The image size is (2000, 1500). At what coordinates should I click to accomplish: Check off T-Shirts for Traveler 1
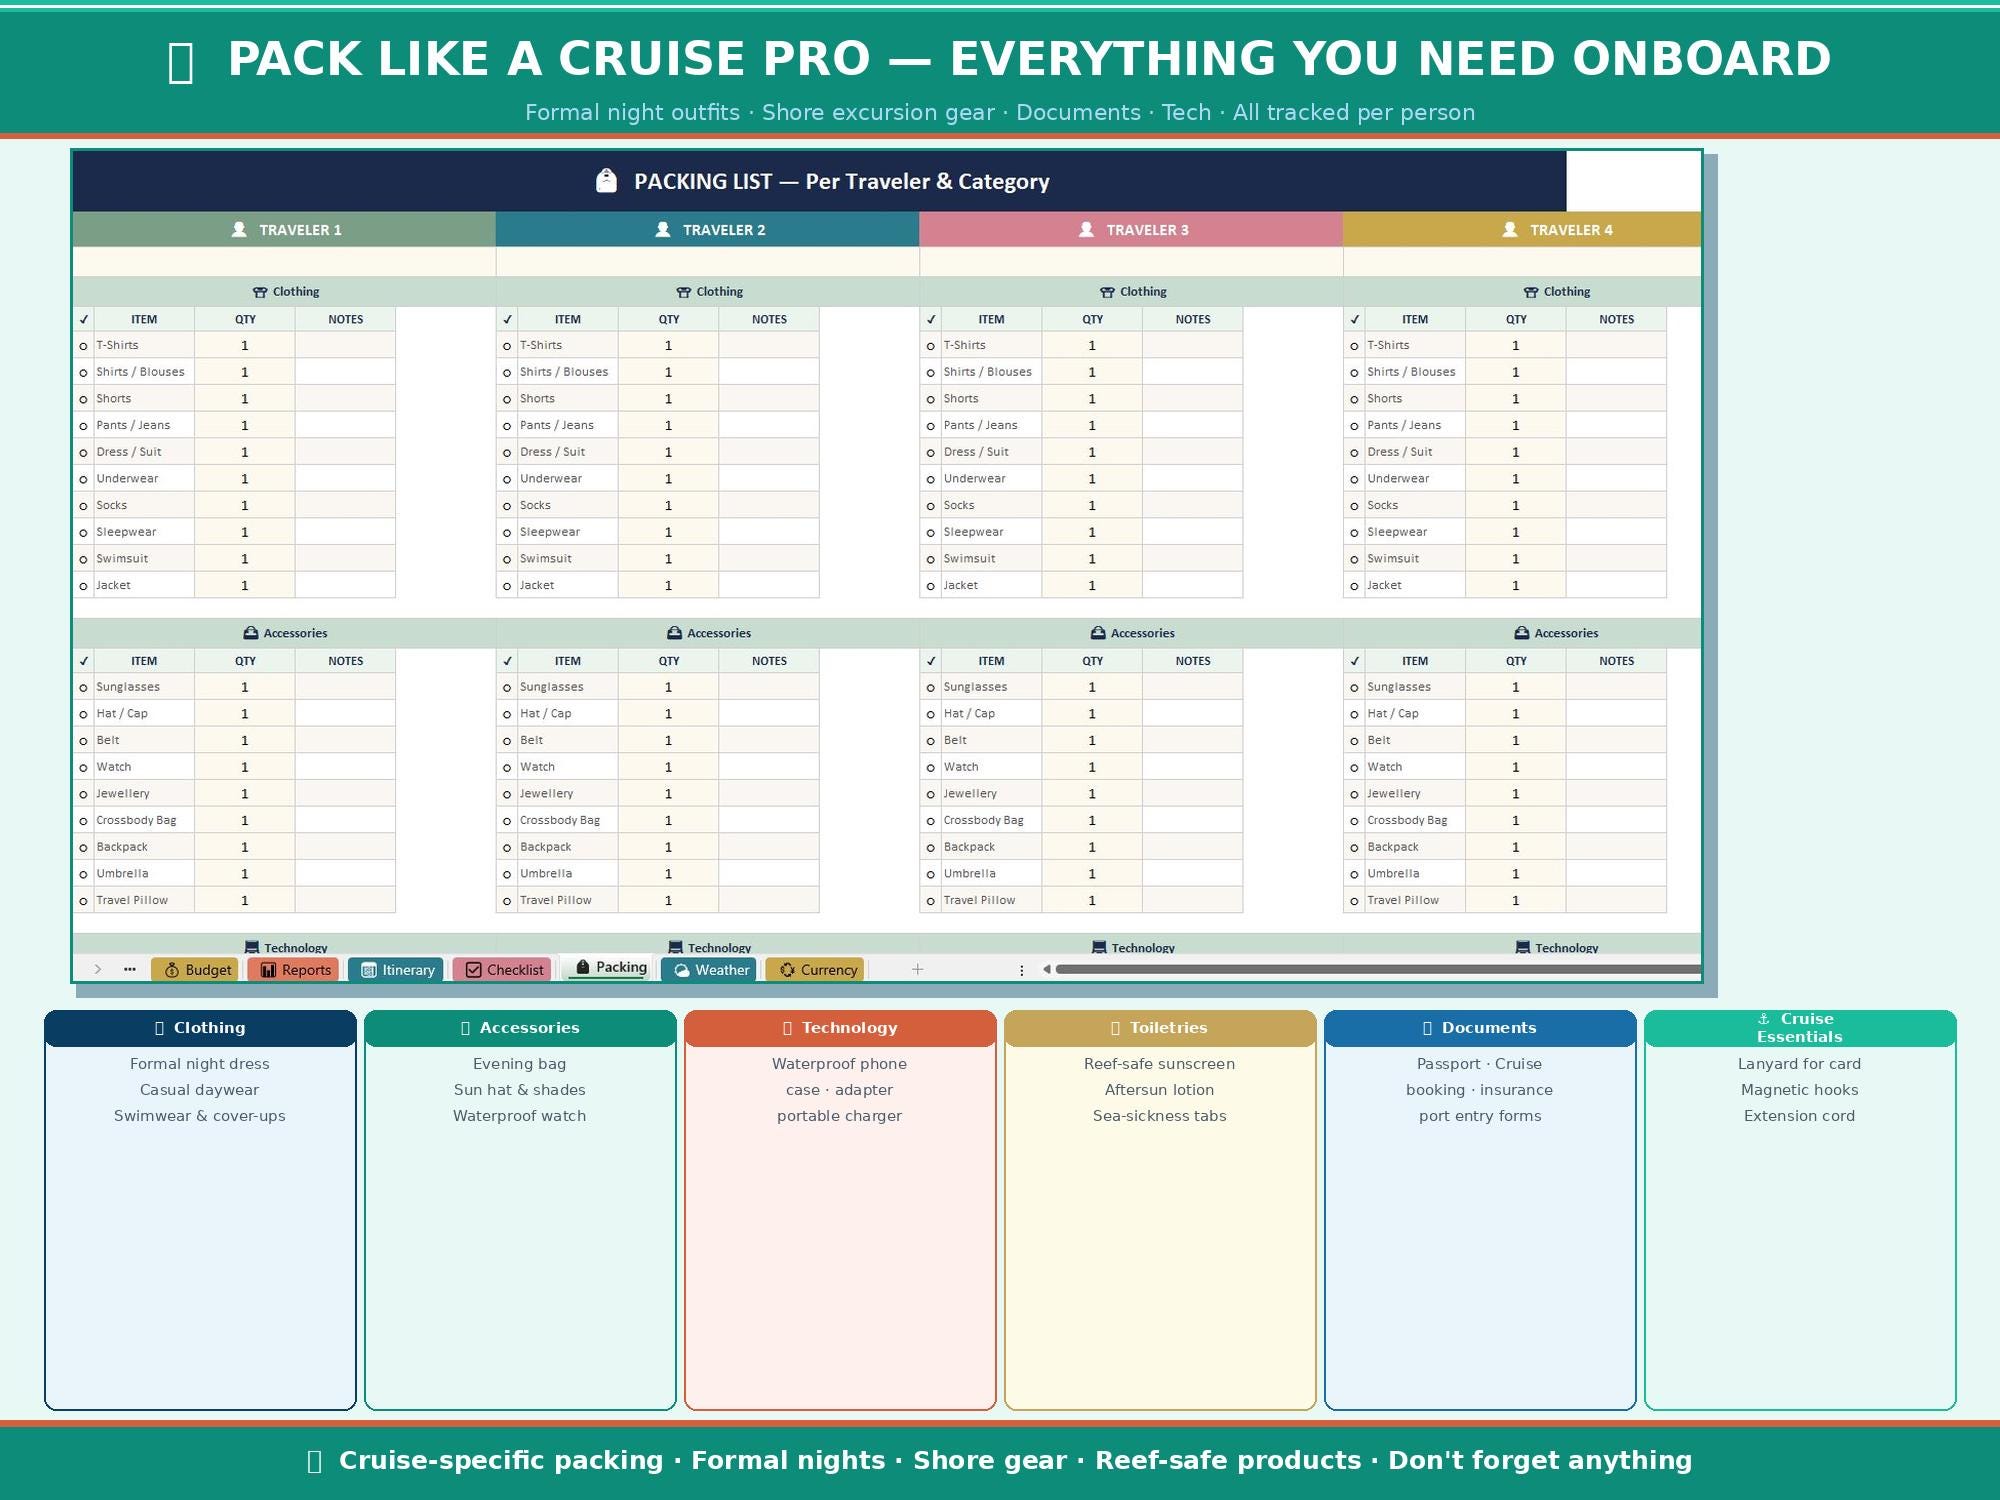pos(83,346)
